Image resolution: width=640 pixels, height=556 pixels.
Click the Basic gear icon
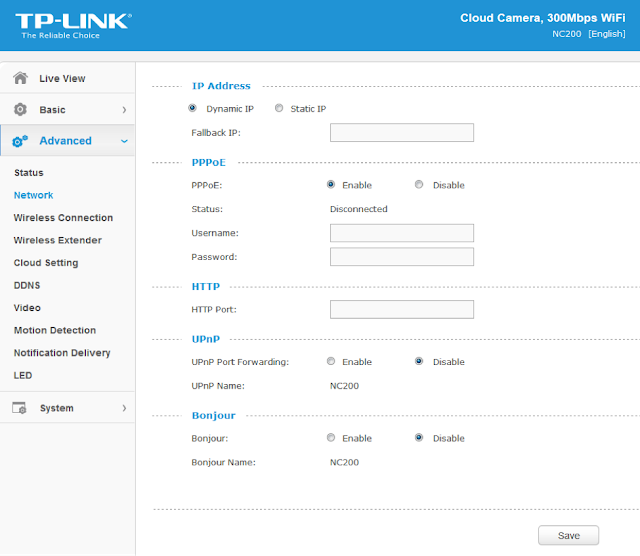[20, 110]
